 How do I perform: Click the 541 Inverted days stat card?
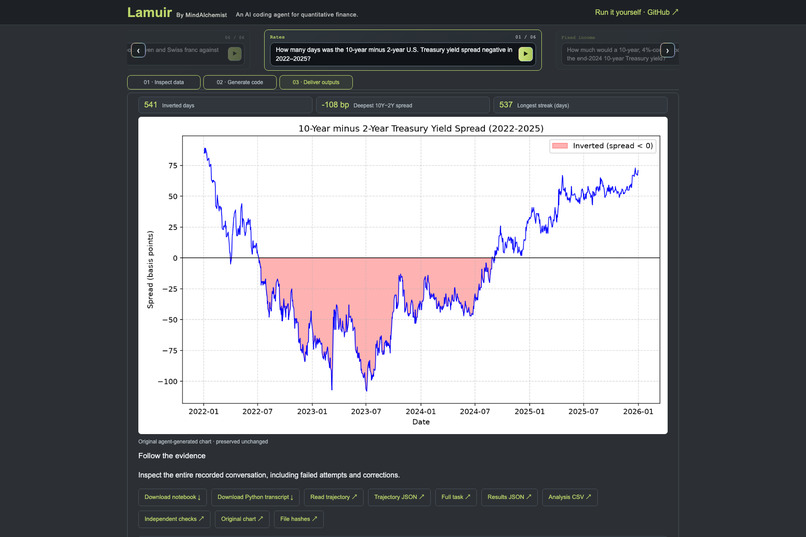(x=225, y=105)
